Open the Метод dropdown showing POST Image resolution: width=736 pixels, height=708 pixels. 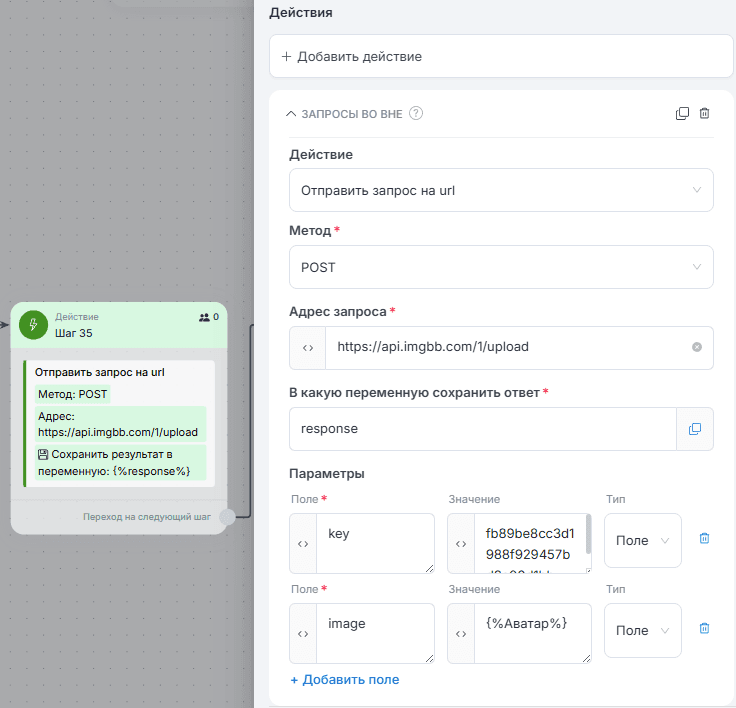click(501, 267)
